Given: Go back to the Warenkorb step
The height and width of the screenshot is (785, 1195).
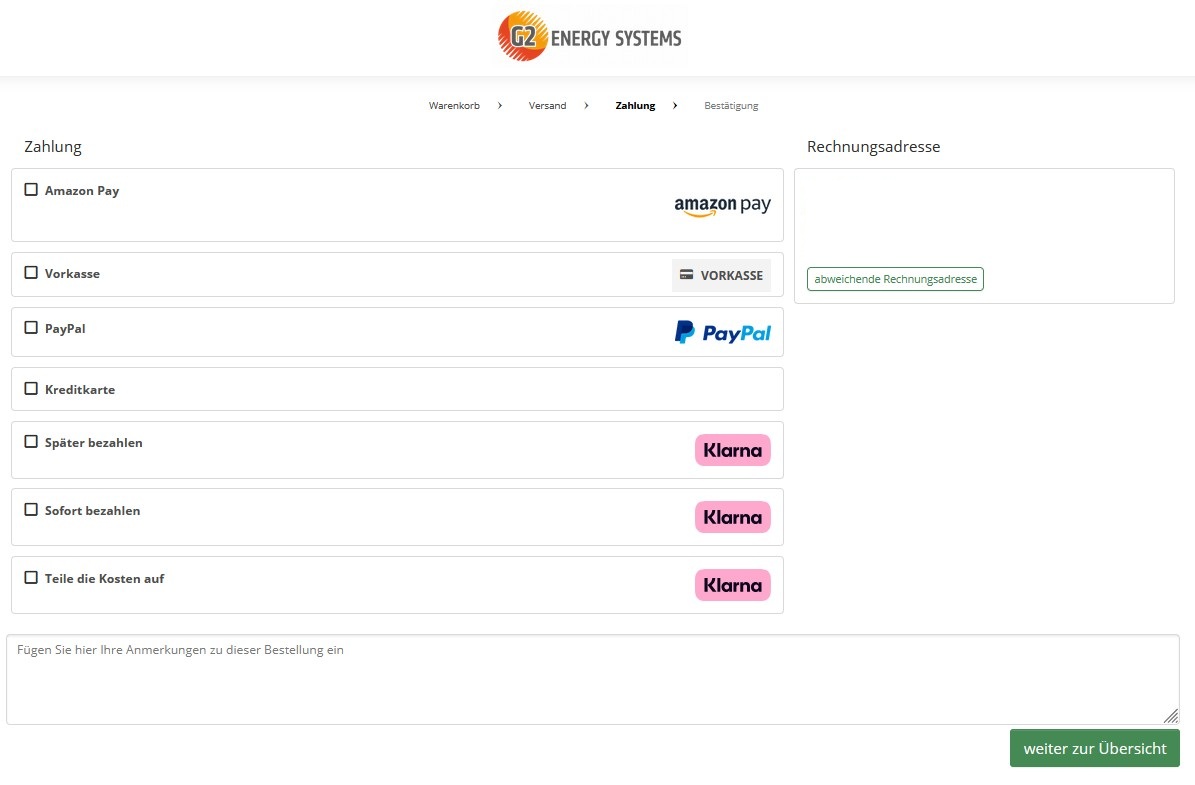Looking at the screenshot, I should (x=454, y=106).
